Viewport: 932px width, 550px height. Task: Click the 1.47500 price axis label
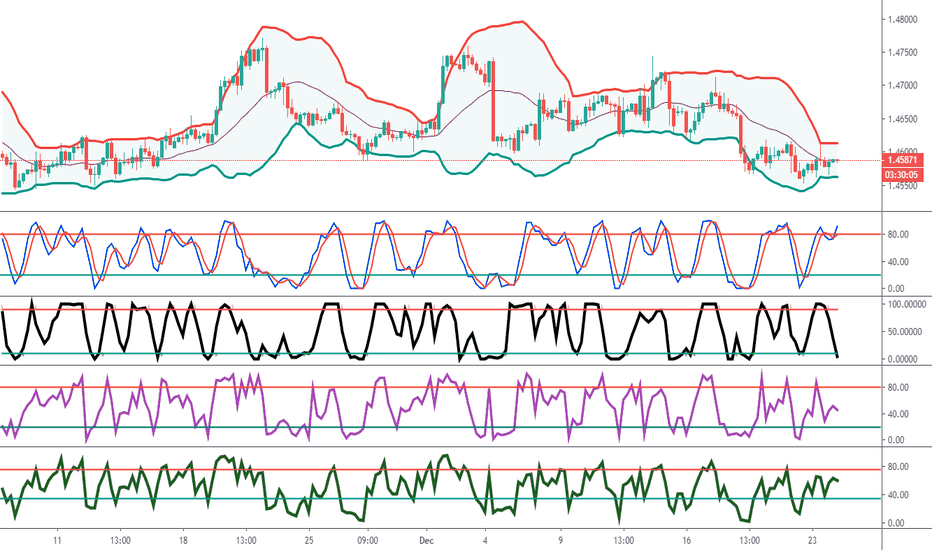(x=902, y=52)
